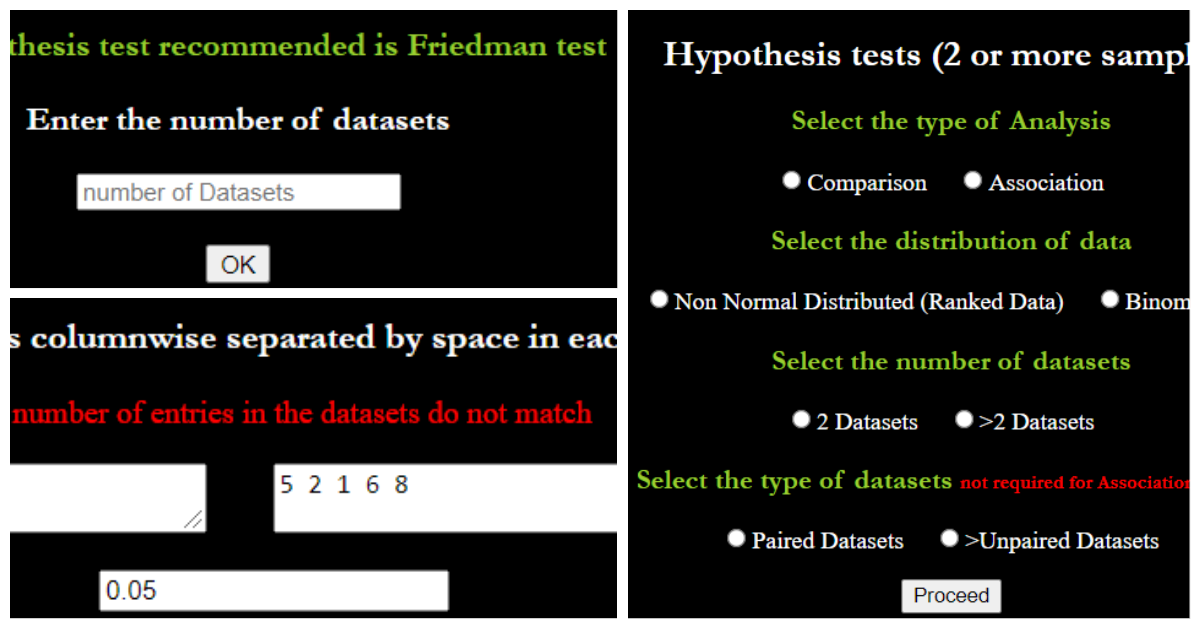Choose the Binomial distribution radio option
Screen dimensions: 1200x628
point(1109,300)
